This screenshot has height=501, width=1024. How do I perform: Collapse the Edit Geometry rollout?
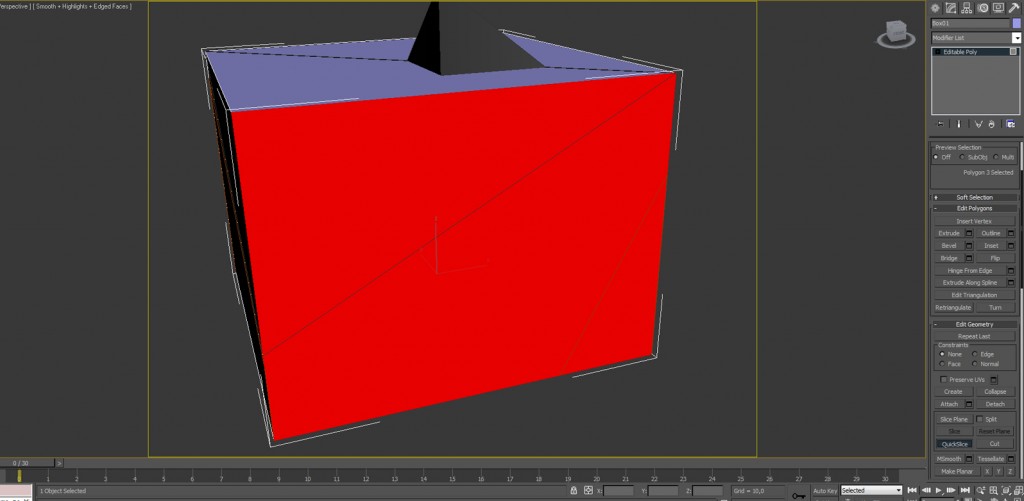point(974,324)
